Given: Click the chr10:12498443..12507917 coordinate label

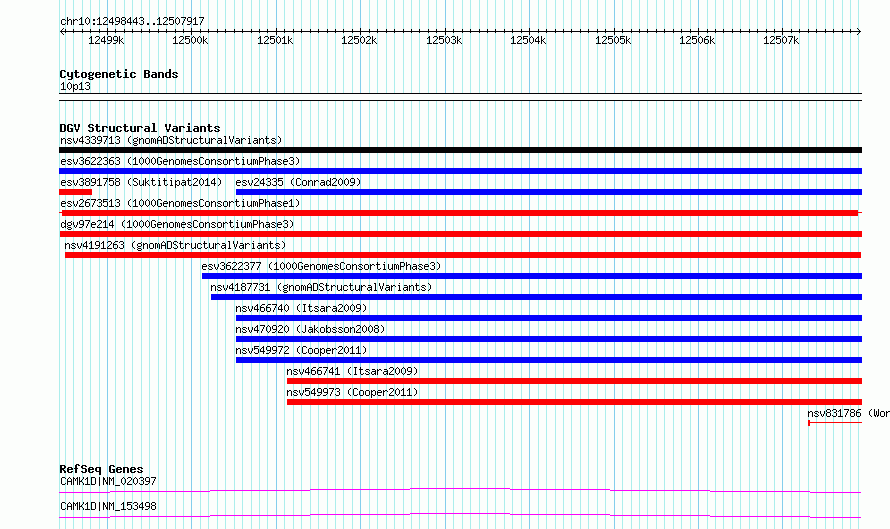Looking at the screenshot, I should pos(132,21).
